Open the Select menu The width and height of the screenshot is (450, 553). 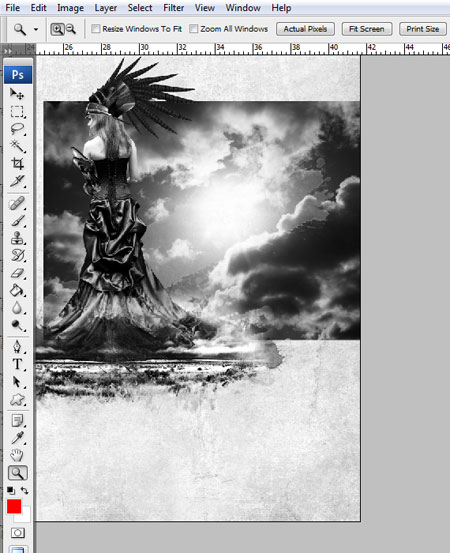point(140,8)
